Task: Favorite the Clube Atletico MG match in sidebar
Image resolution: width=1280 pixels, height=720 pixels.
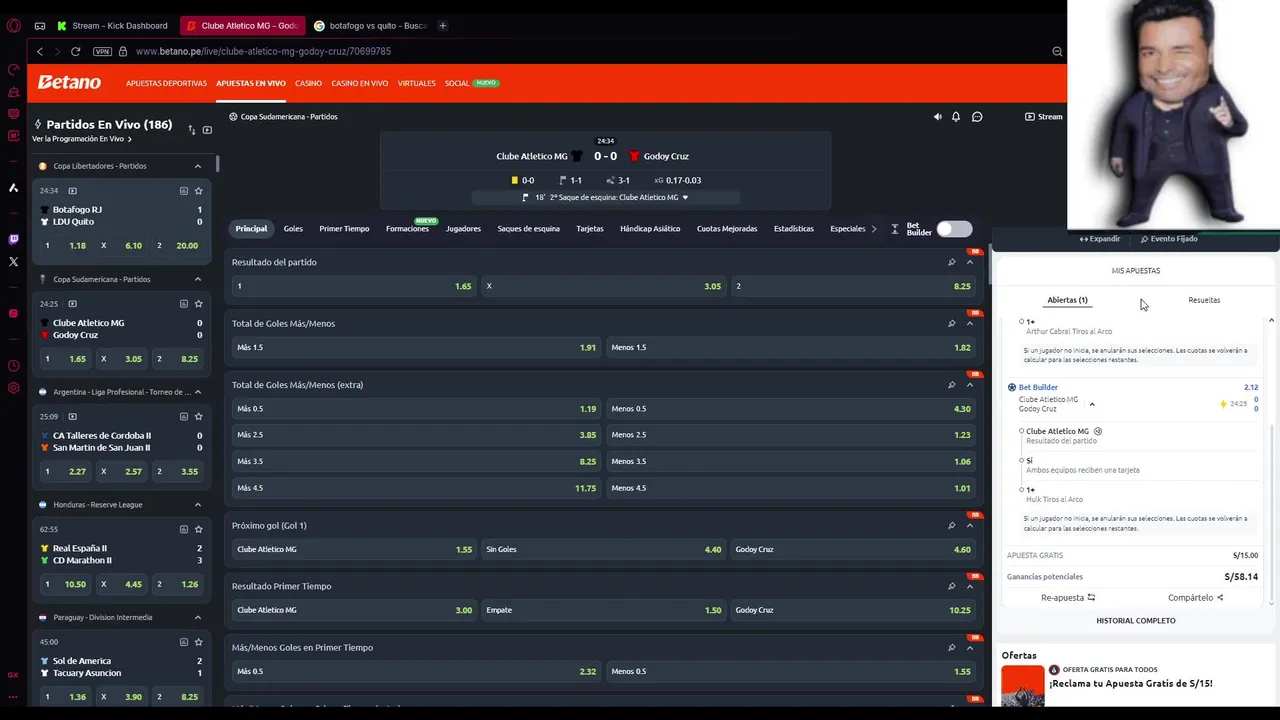Action: coord(199,304)
